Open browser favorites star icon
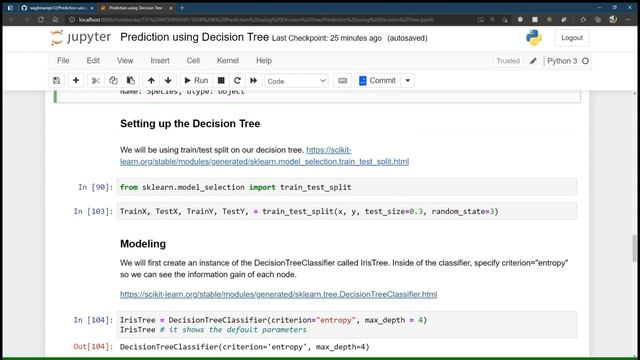Image resolution: width=640 pixels, height=360 pixels. (x=583, y=20)
